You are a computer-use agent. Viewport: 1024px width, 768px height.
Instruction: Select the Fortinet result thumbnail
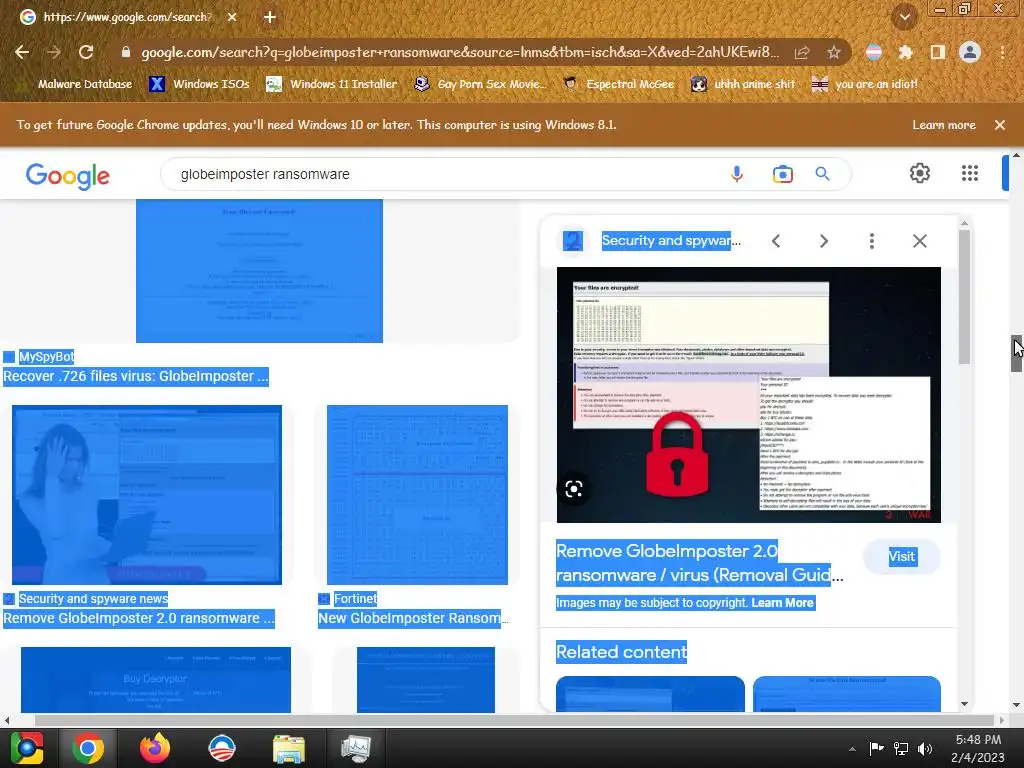click(417, 495)
